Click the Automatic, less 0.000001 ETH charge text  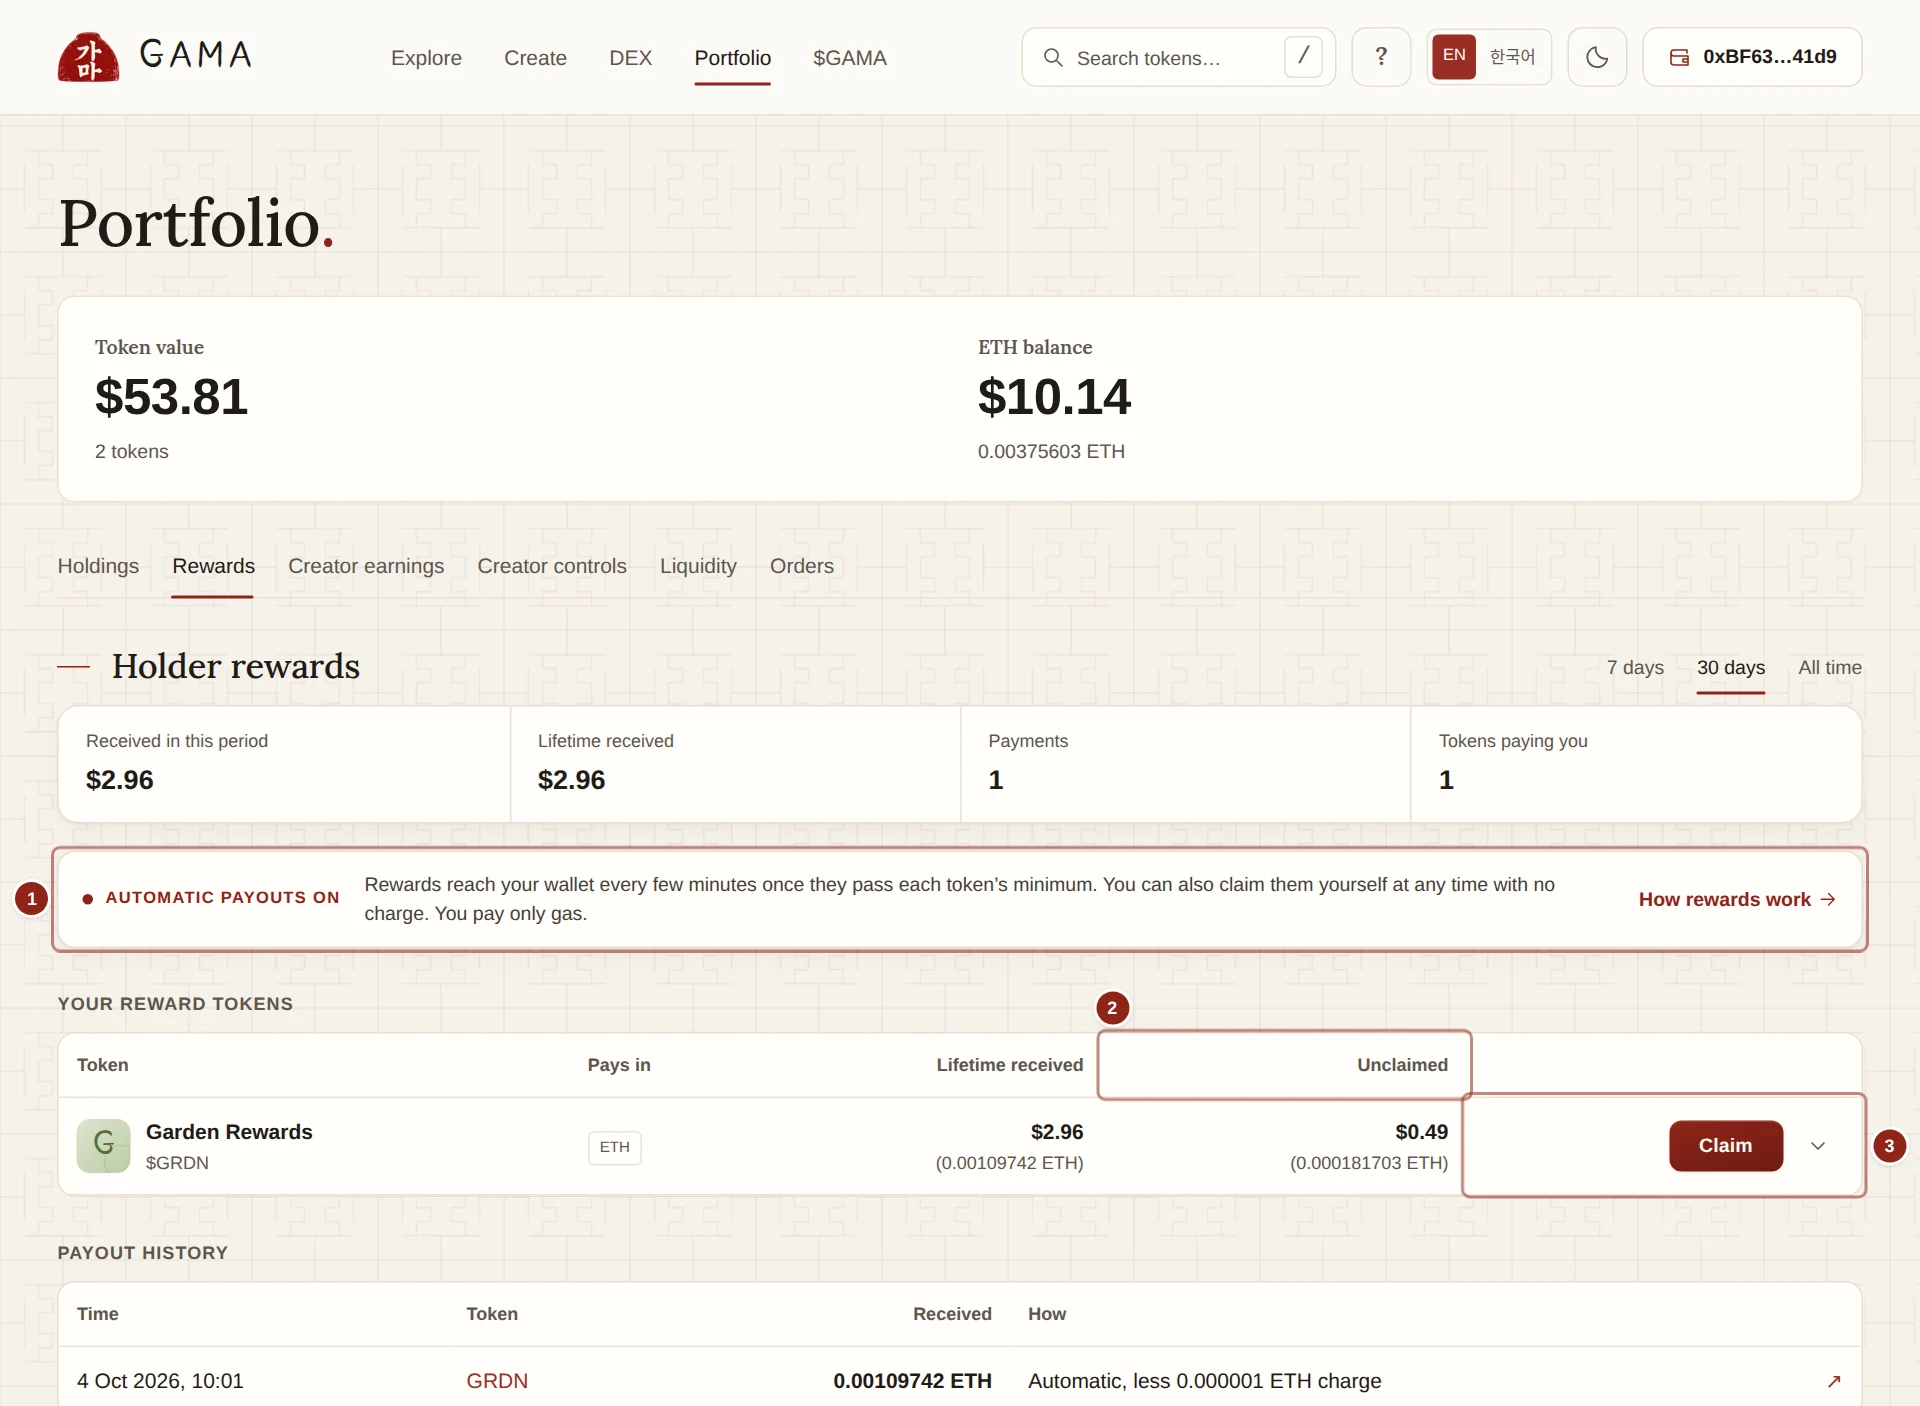(x=1205, y=1381)
